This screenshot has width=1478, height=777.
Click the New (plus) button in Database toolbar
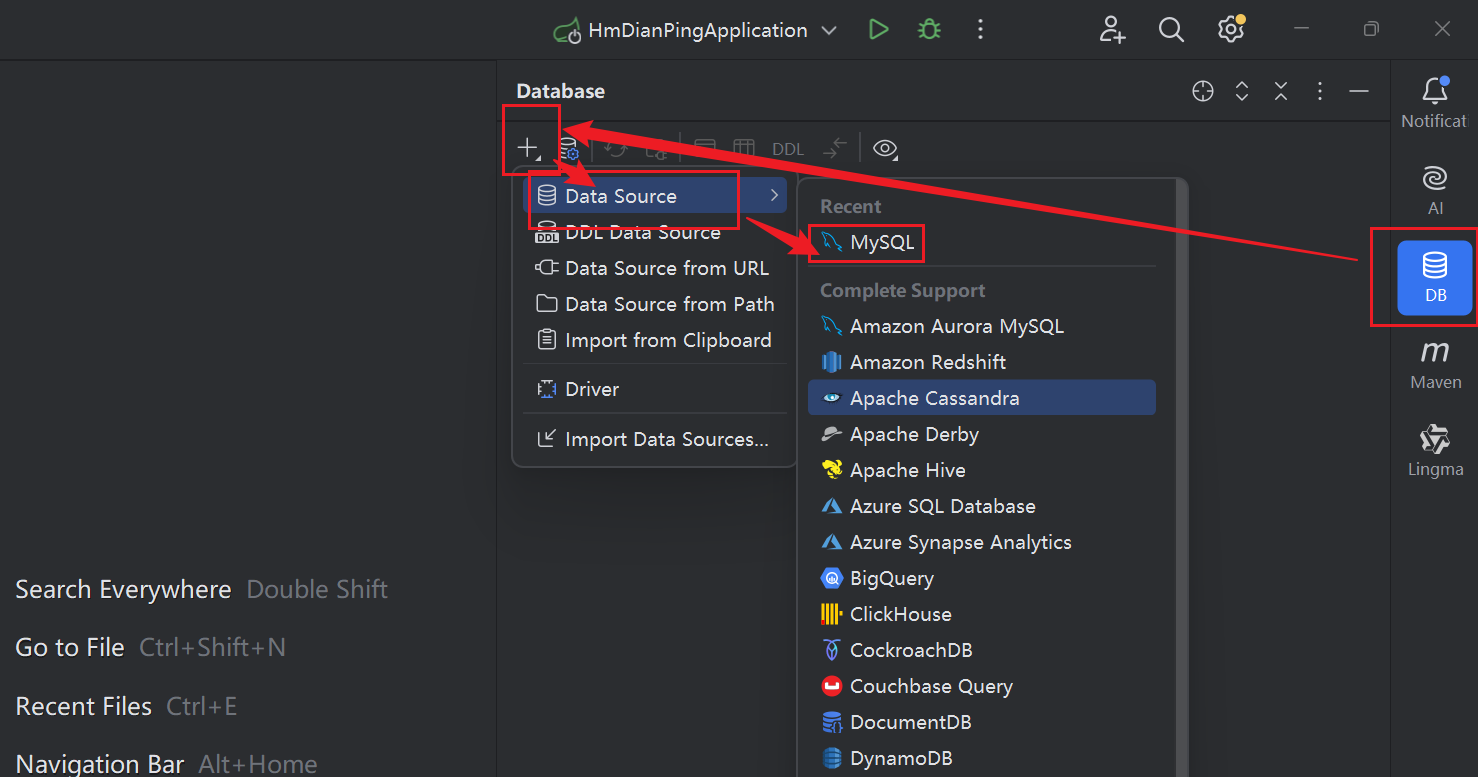[x=526, y=148]
